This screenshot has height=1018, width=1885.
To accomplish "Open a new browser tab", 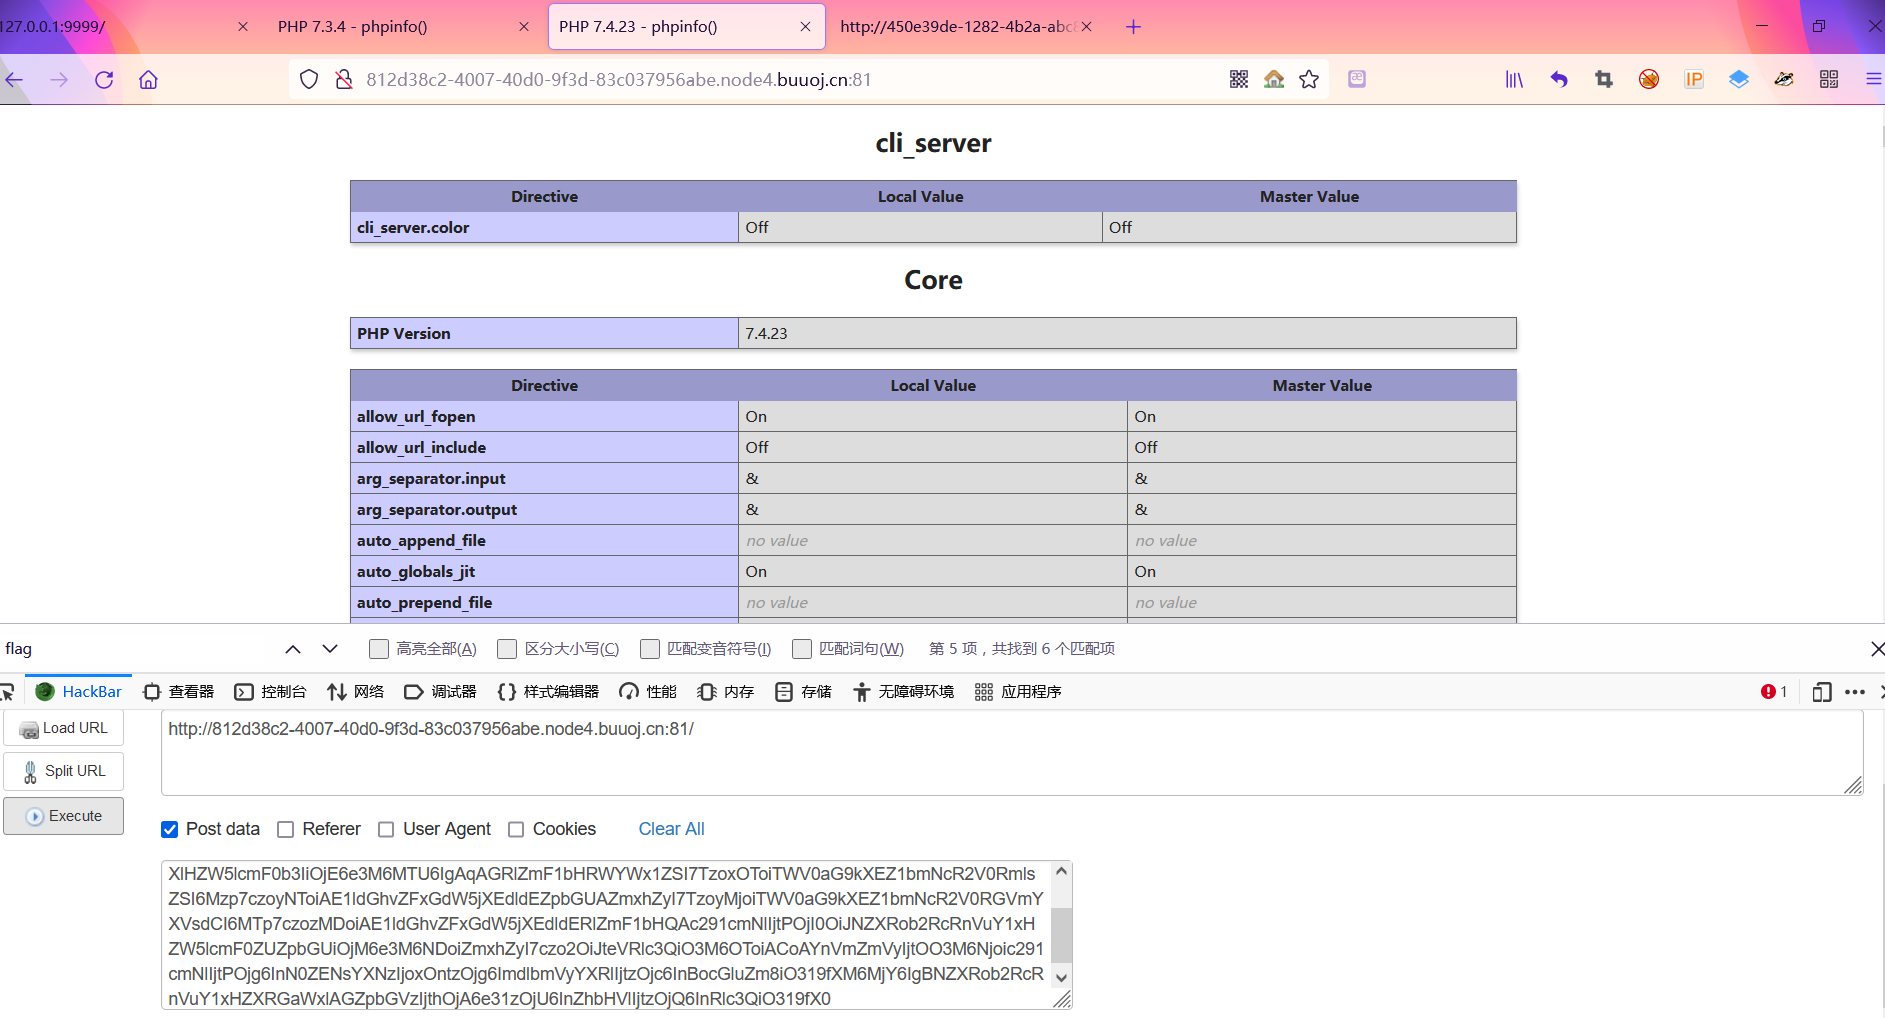I will [x=1133, y=27].
